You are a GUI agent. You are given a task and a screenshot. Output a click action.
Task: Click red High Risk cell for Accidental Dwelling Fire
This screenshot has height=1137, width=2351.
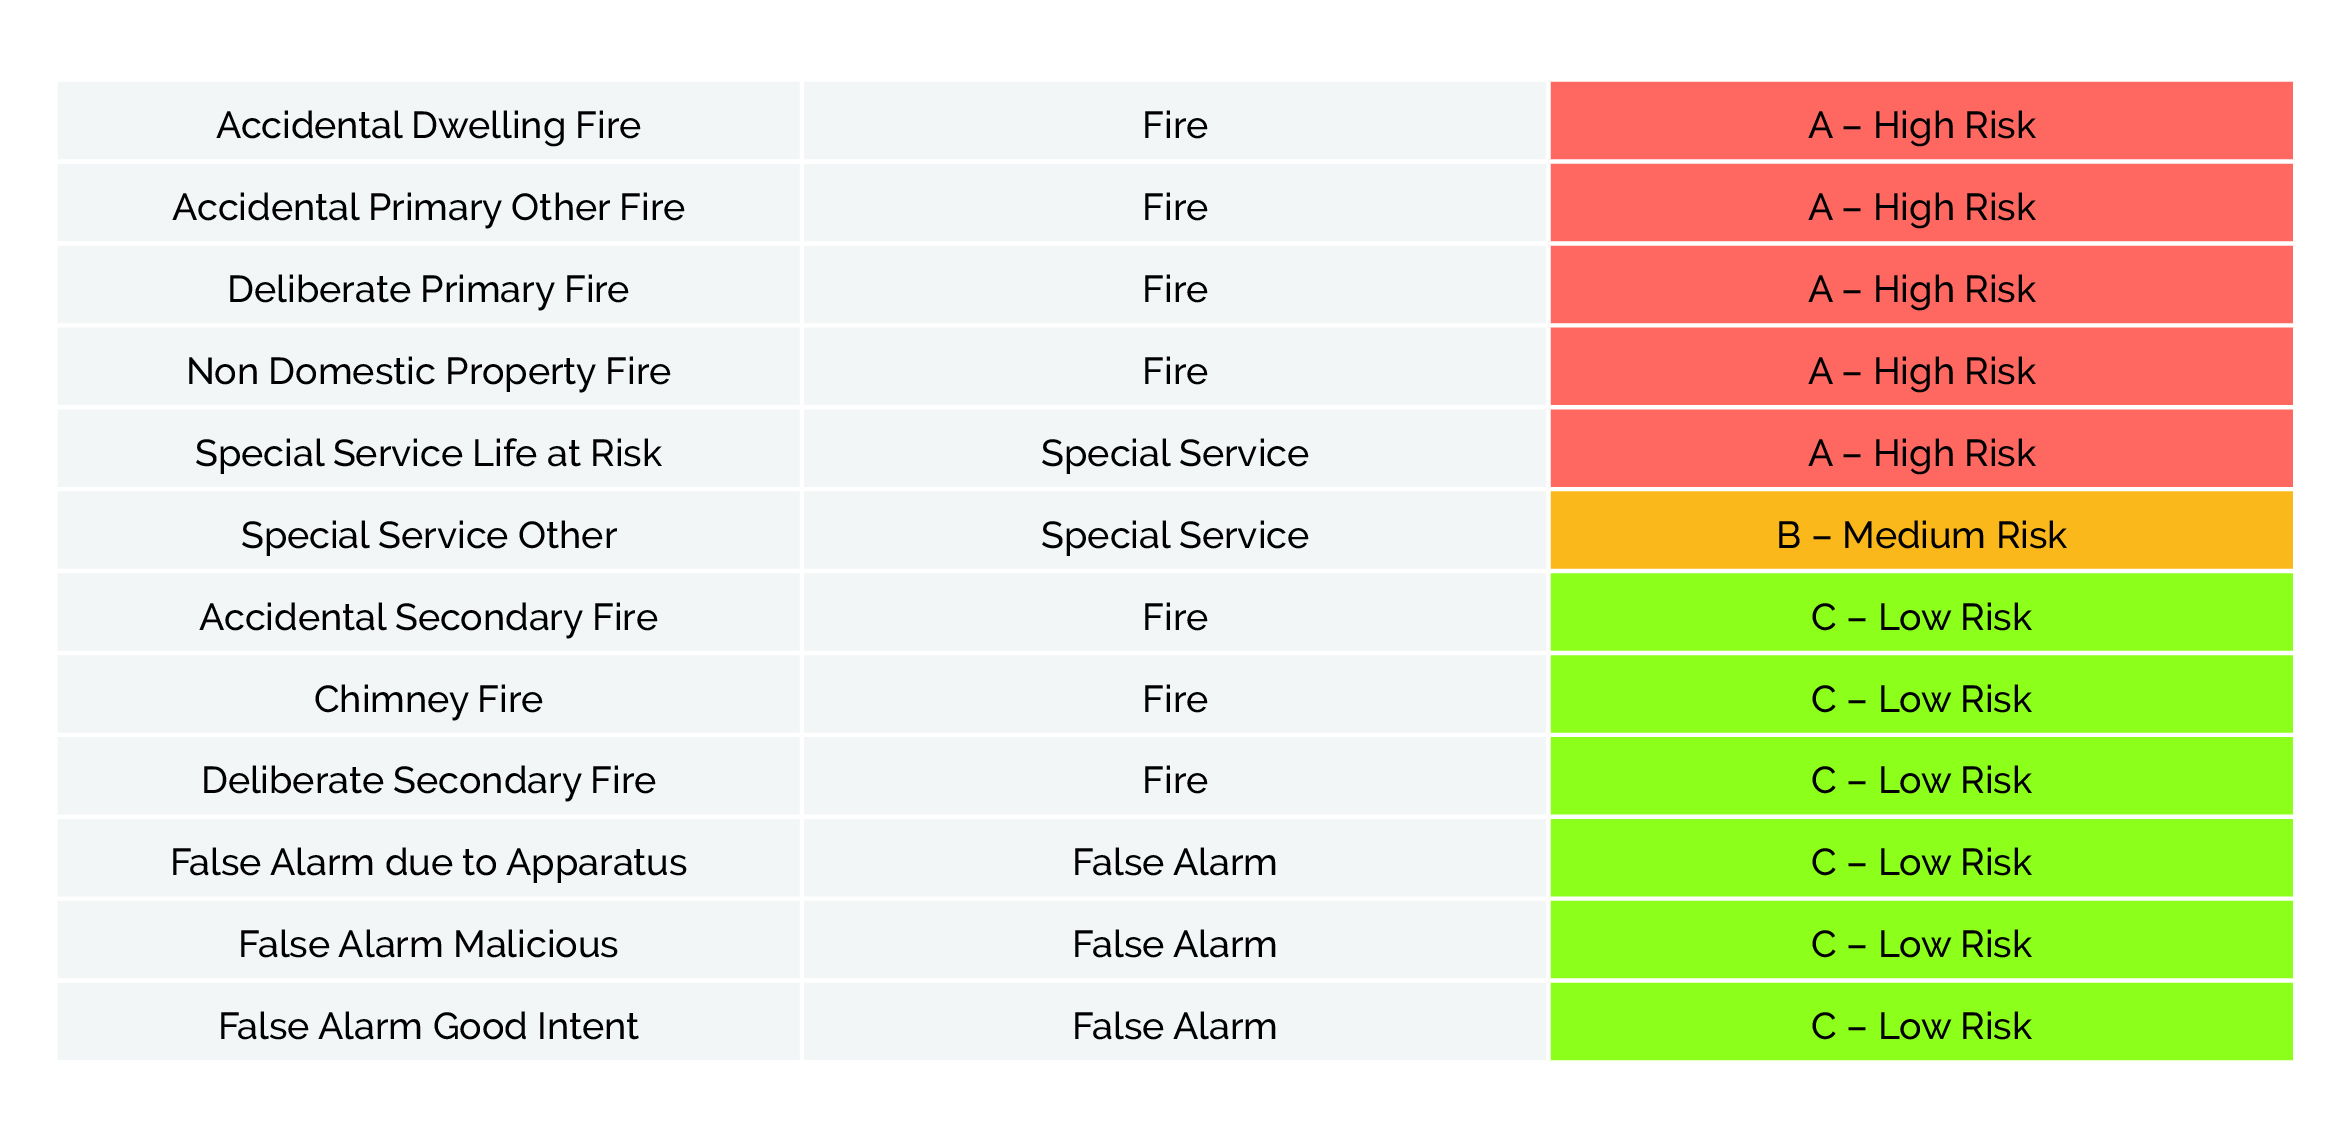pos(1922,121)
